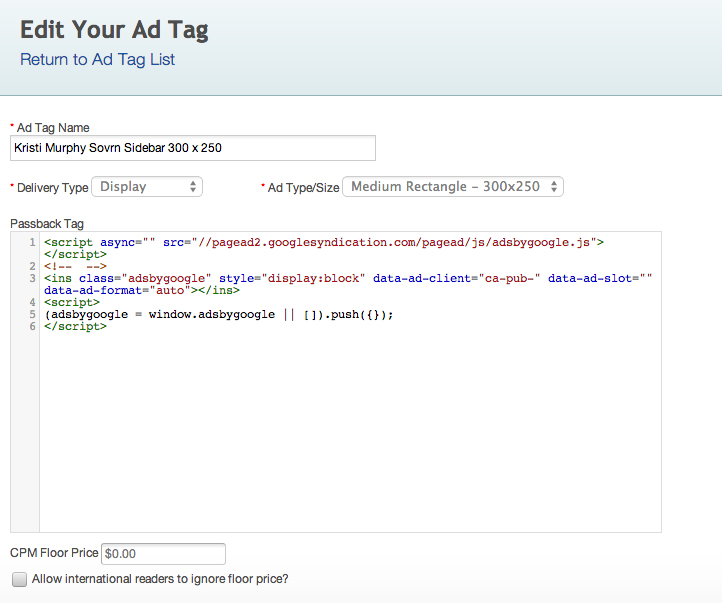Click line number 3 in the code gutter
Viewport: 722px width, 603px height.
[32, 278]
